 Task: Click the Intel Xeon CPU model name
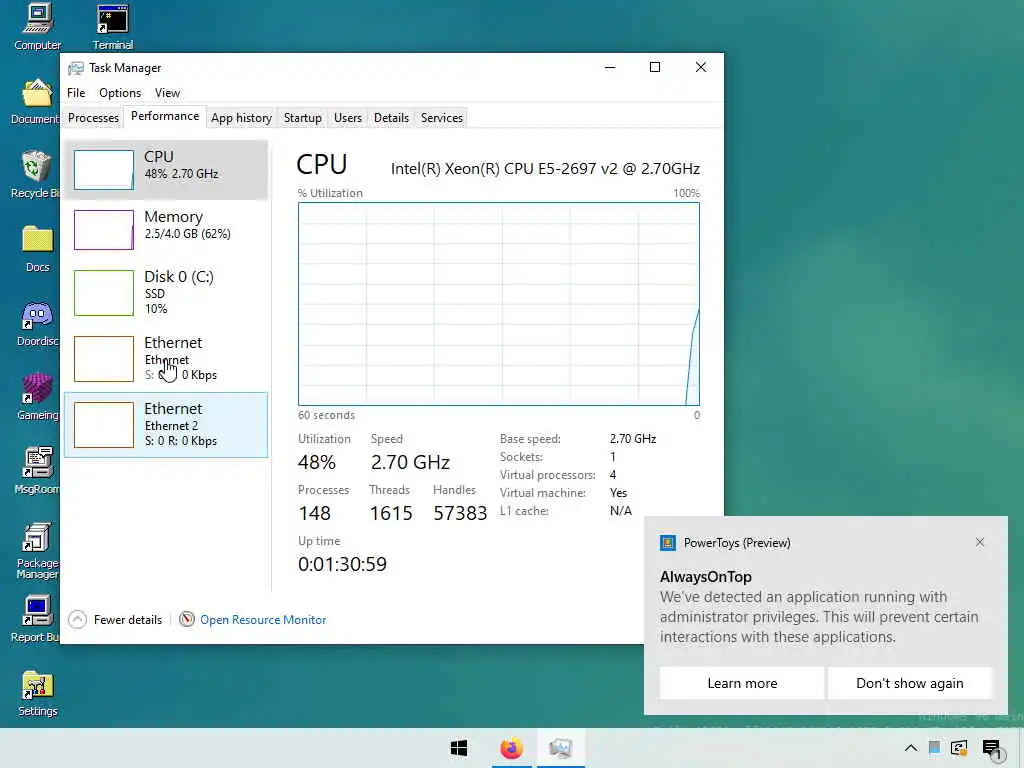tap(545, 168)
